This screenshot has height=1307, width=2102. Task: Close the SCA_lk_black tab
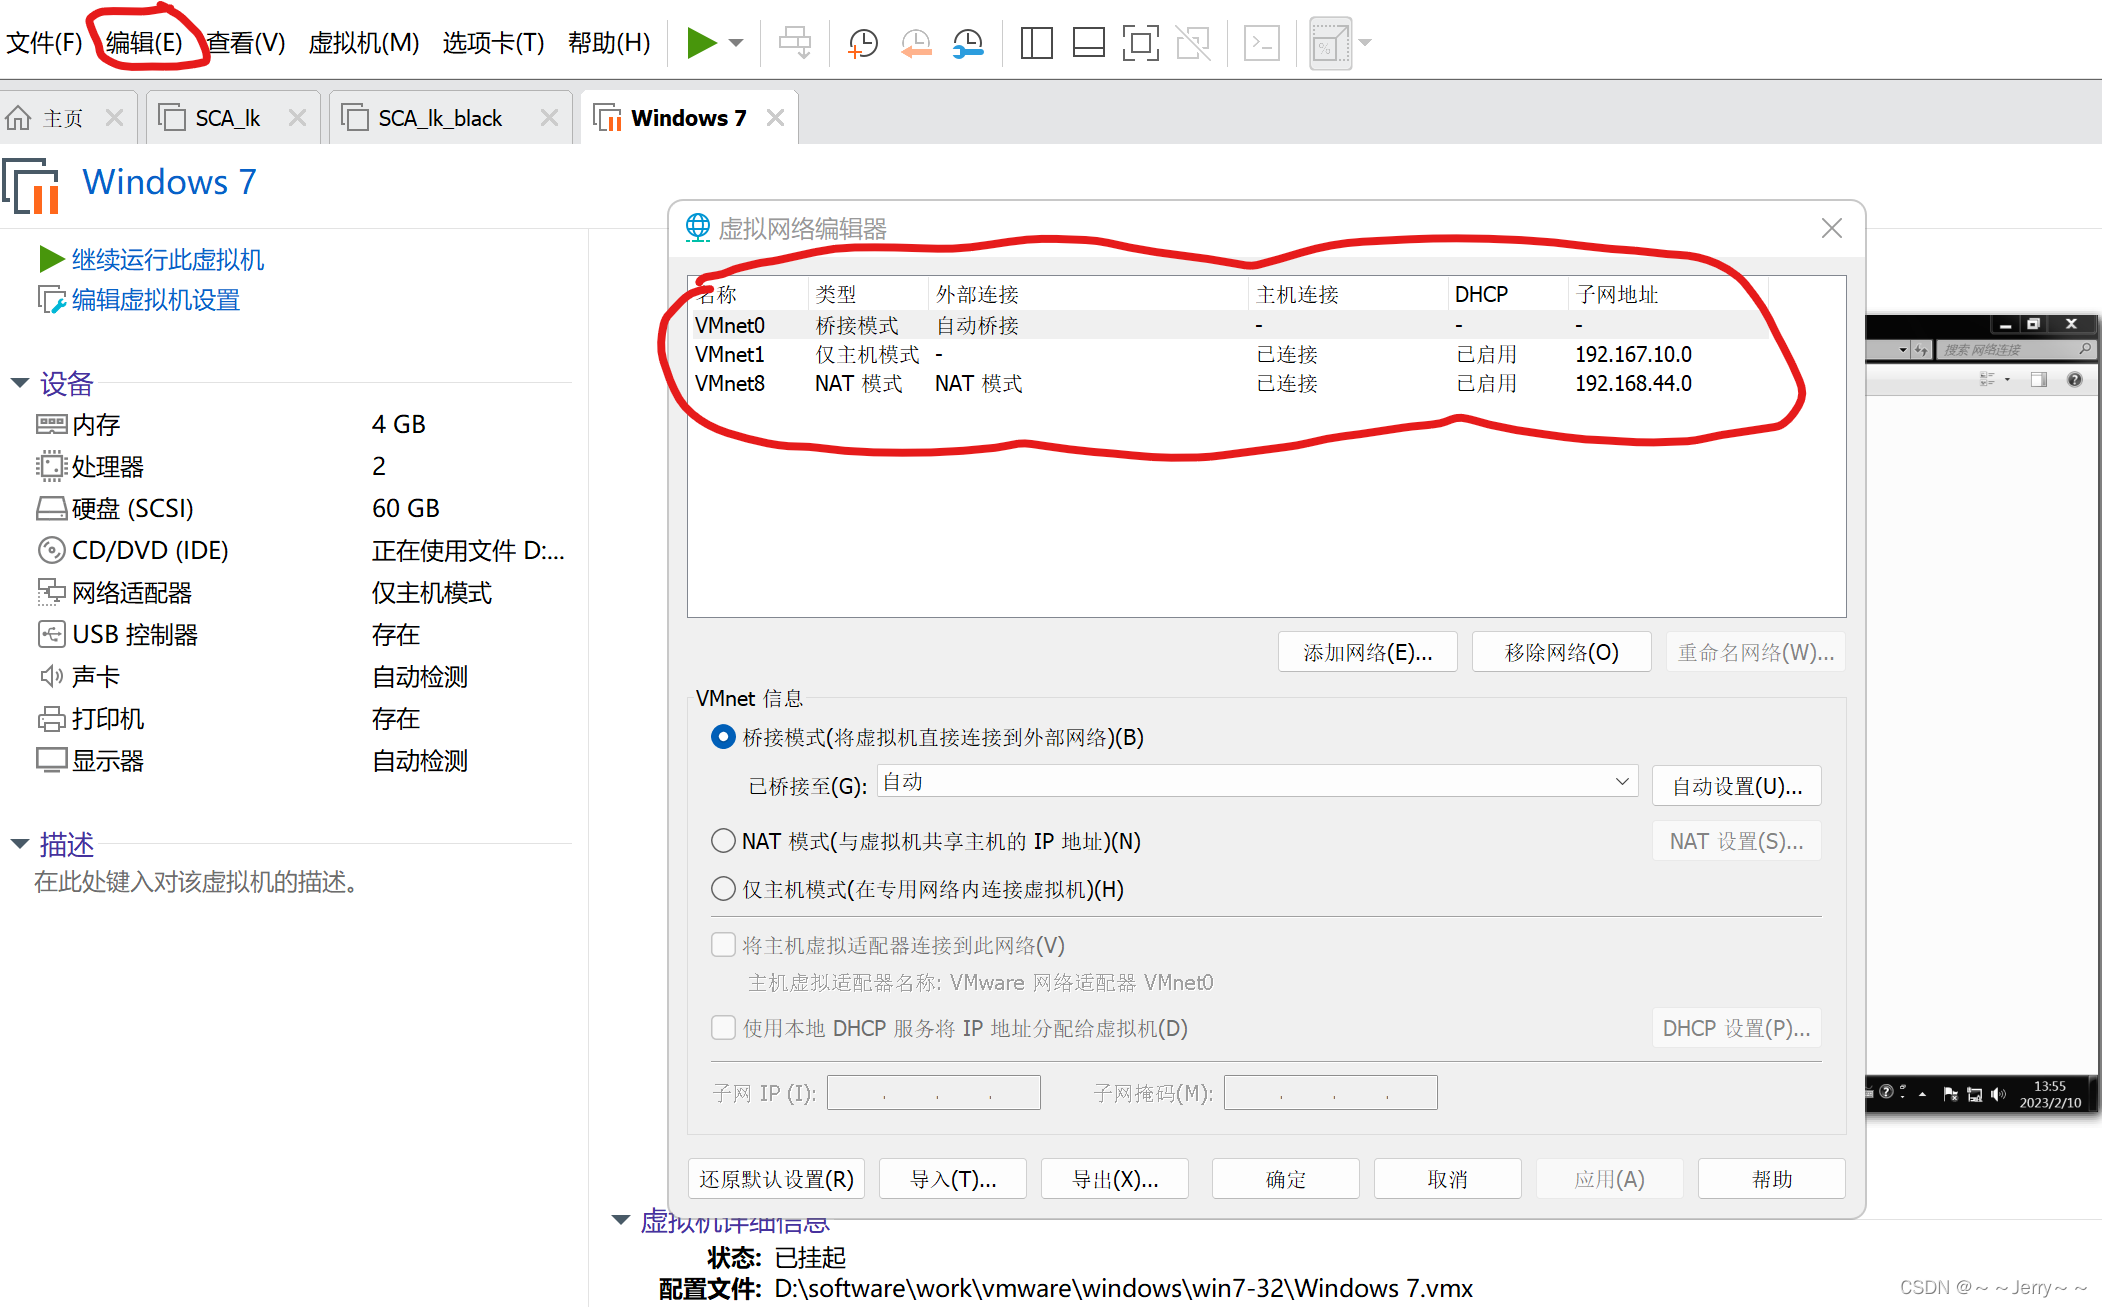pyautogui.click(x=549, y=118)
